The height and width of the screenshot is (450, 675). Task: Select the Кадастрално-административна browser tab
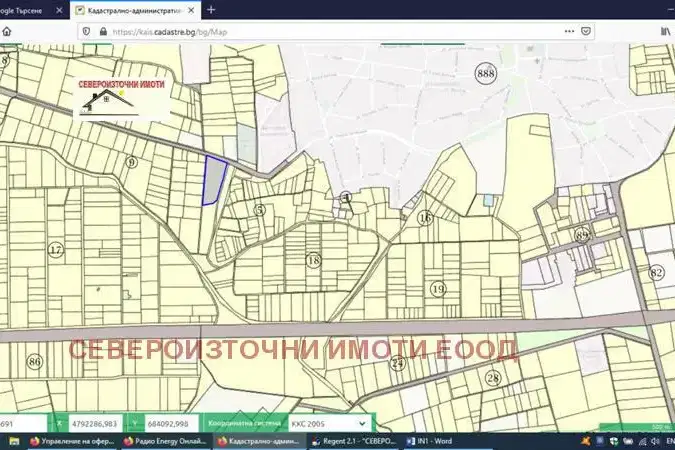(x=135, y=10)
